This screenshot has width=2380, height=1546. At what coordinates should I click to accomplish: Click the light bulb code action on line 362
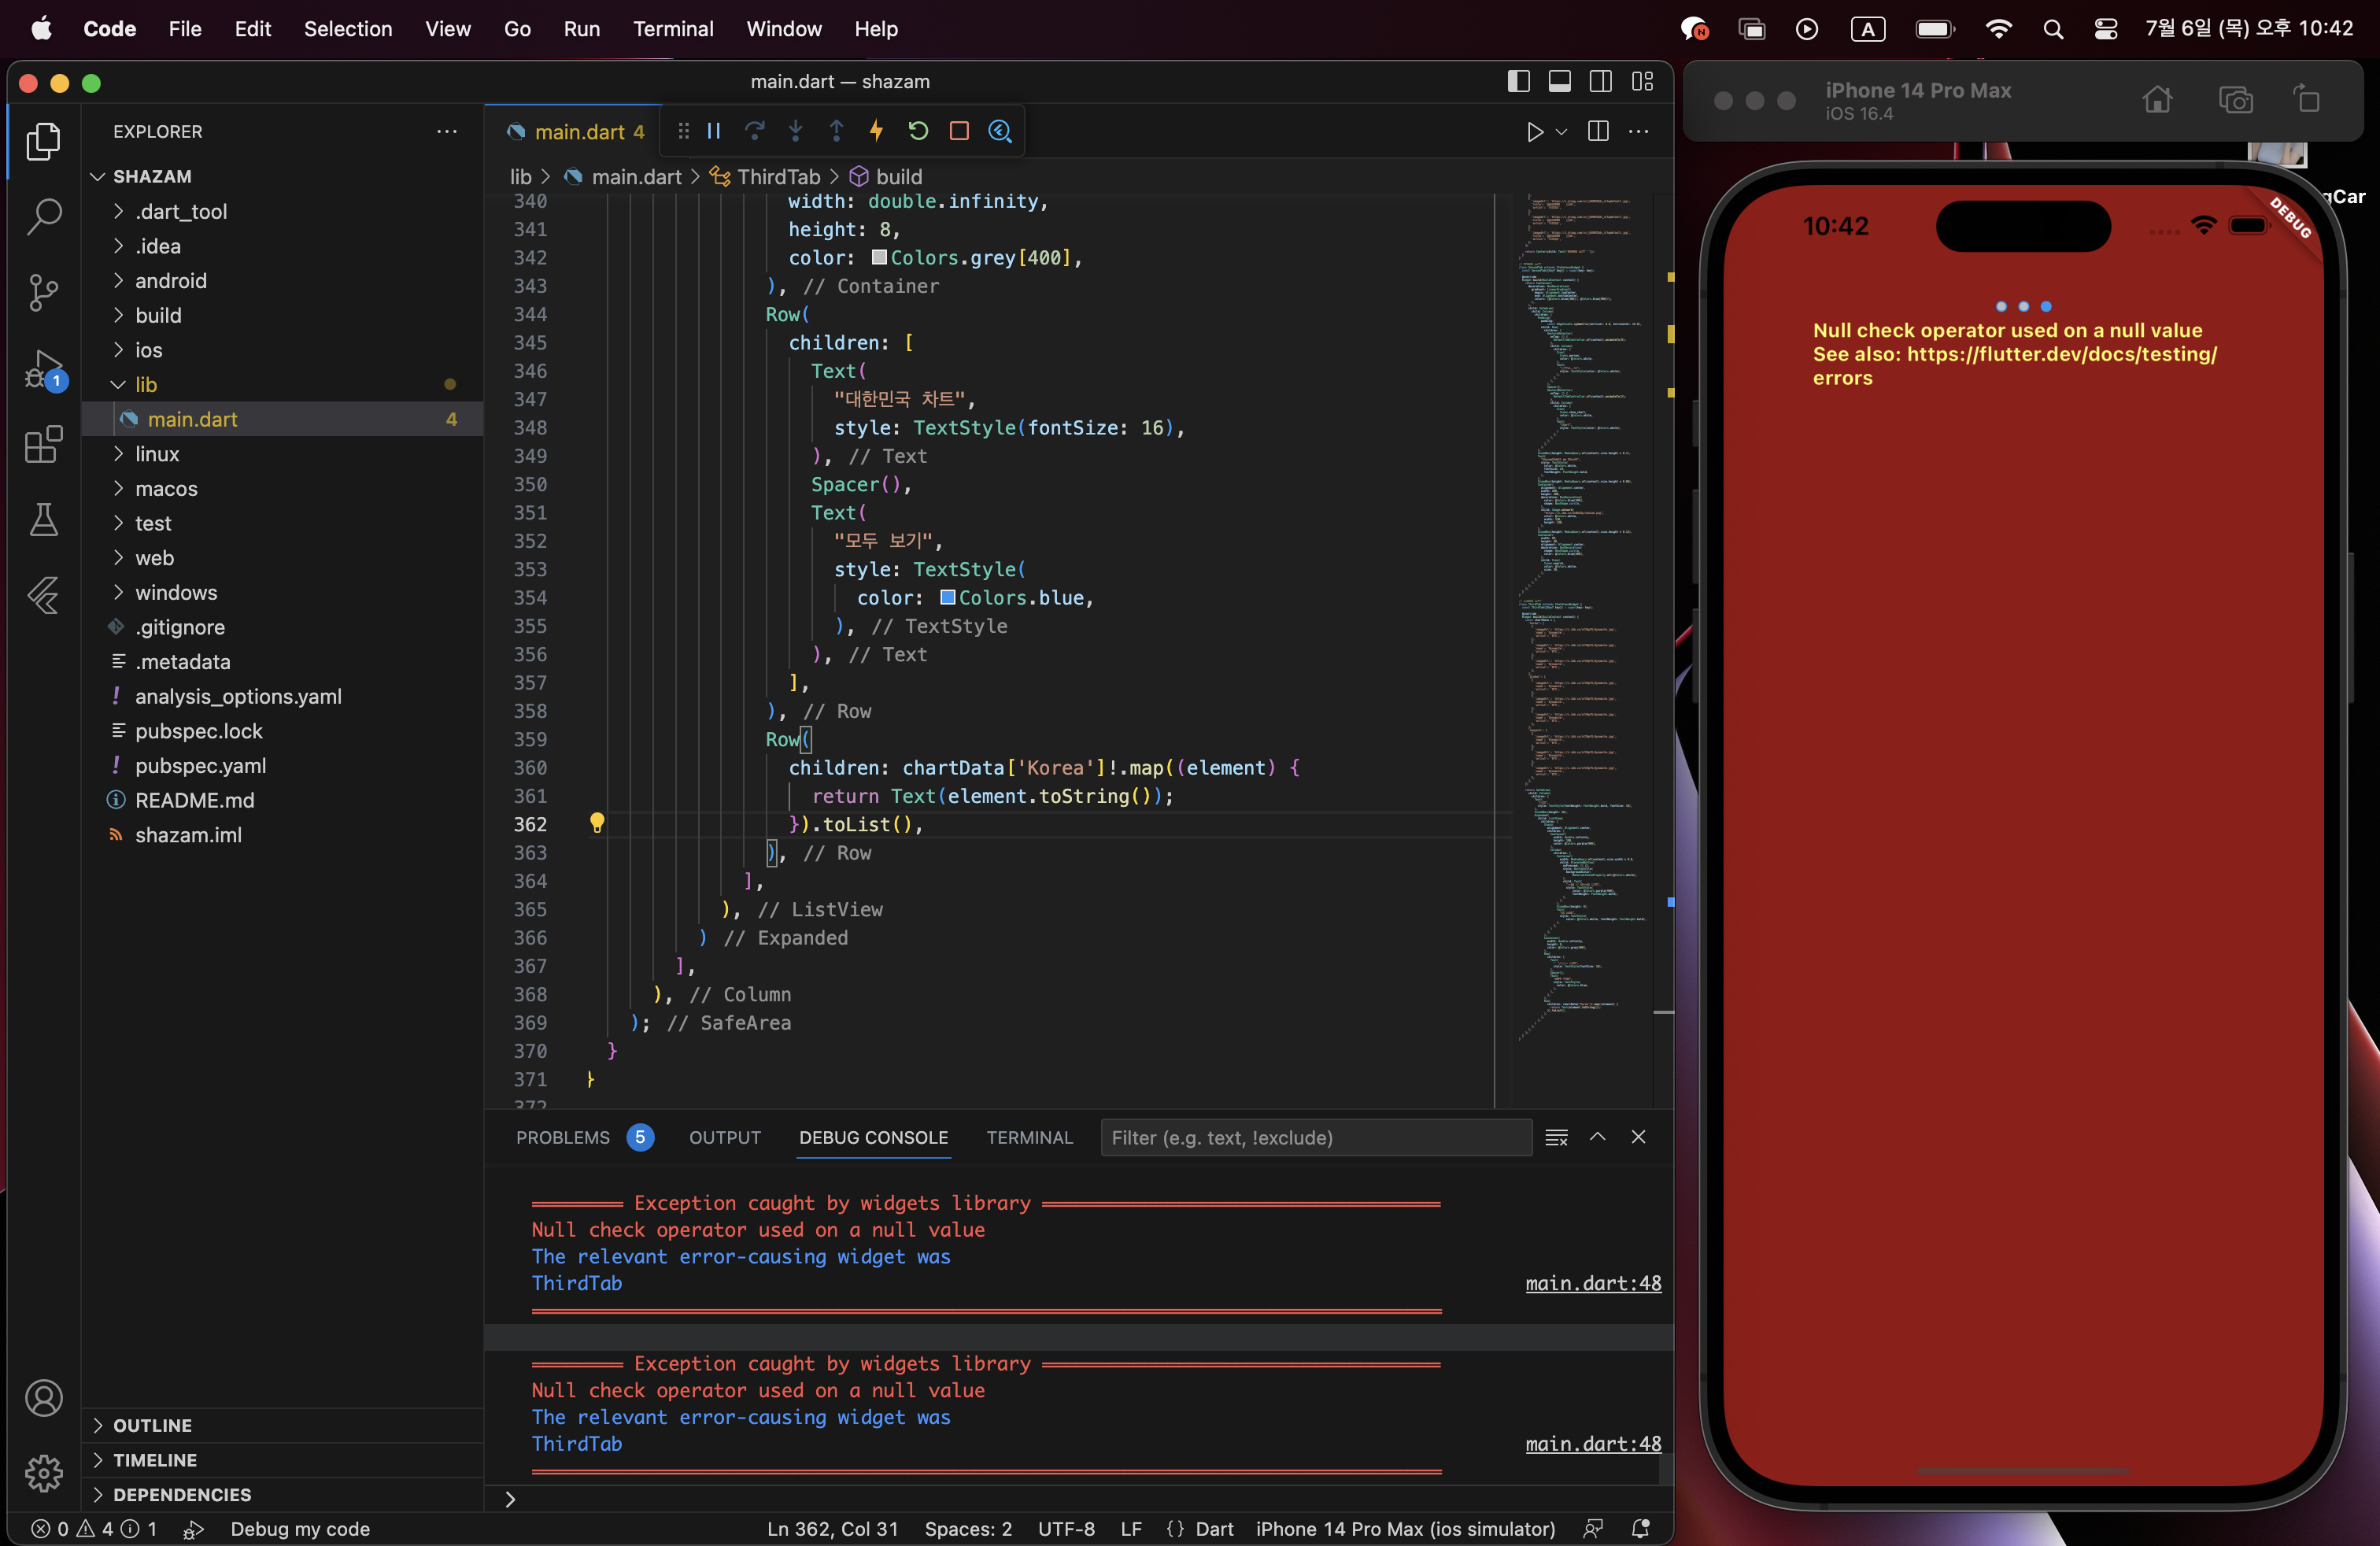(x=597, y=823)
